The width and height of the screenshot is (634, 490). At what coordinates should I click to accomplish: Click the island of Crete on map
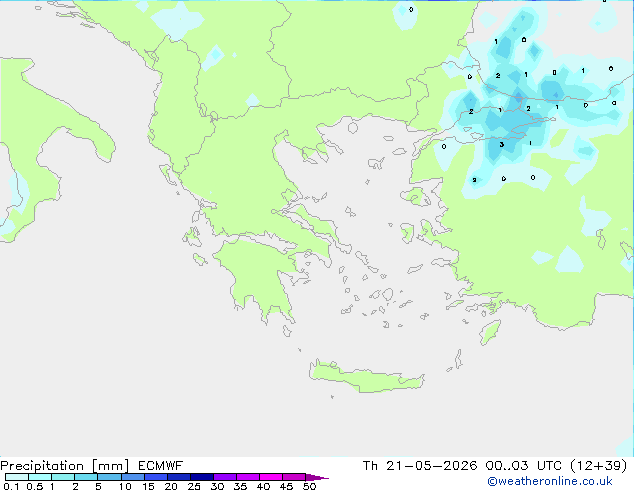coord(366,377)
